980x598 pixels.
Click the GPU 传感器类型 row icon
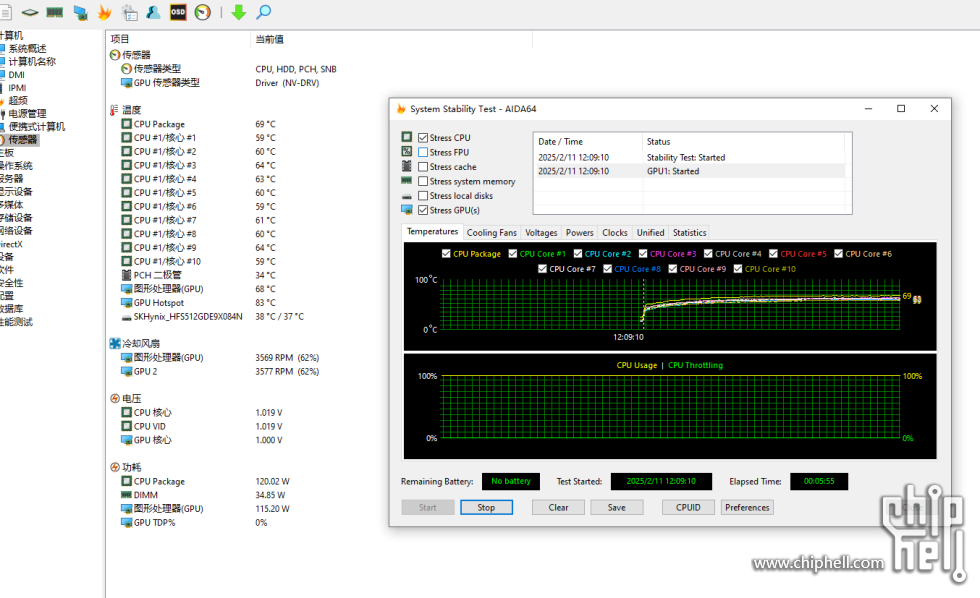coord(126,82)
